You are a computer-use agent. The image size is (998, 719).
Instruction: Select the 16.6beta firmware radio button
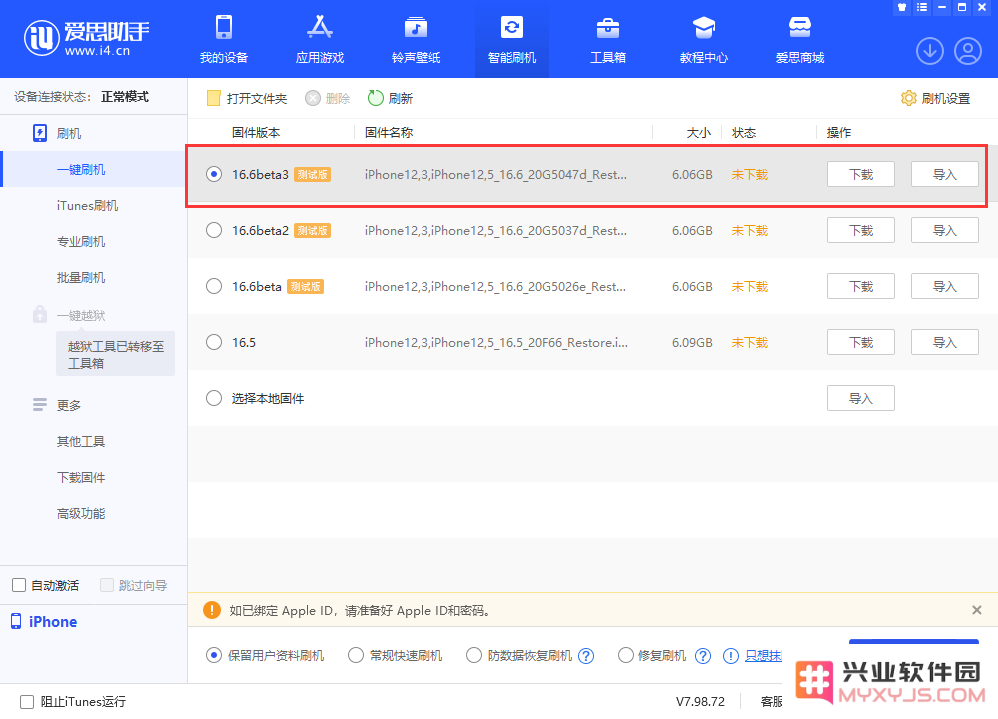pyautogui.click(x=214, y=286)
